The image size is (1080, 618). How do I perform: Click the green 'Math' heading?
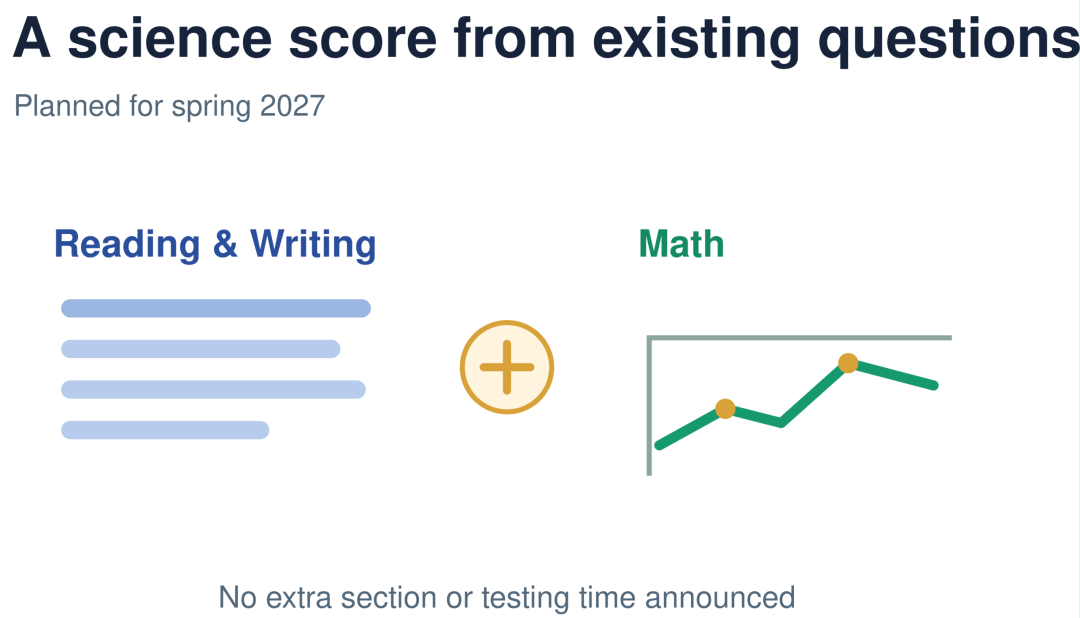(x=681, y=244)
